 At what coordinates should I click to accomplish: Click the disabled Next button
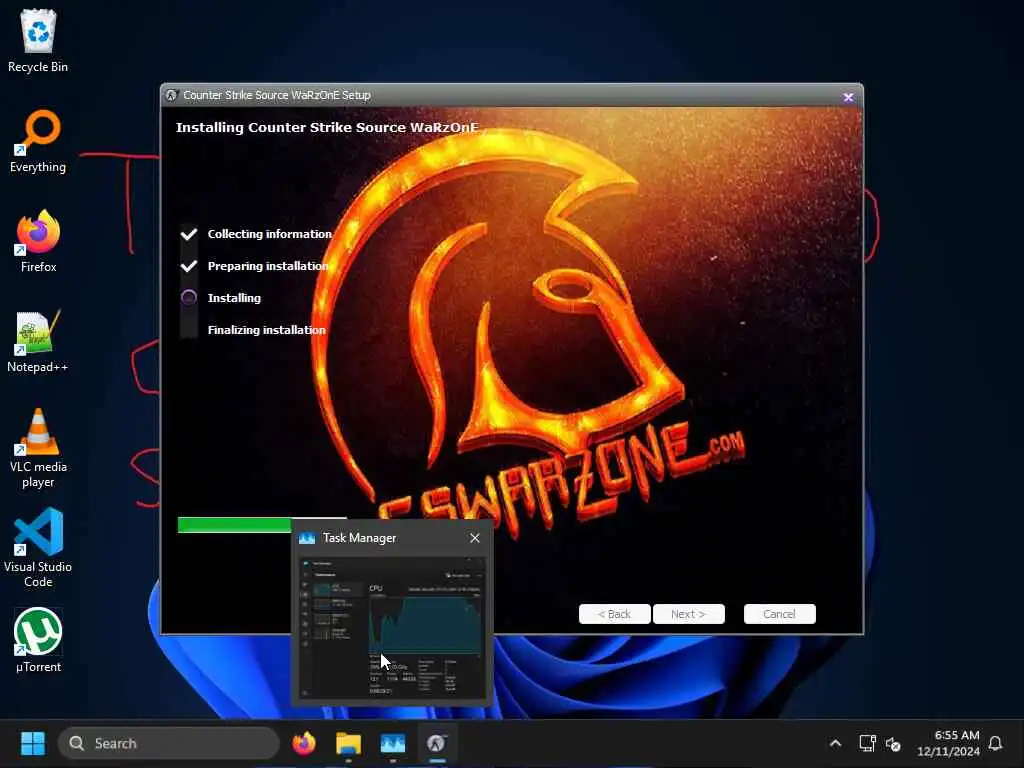688,614
